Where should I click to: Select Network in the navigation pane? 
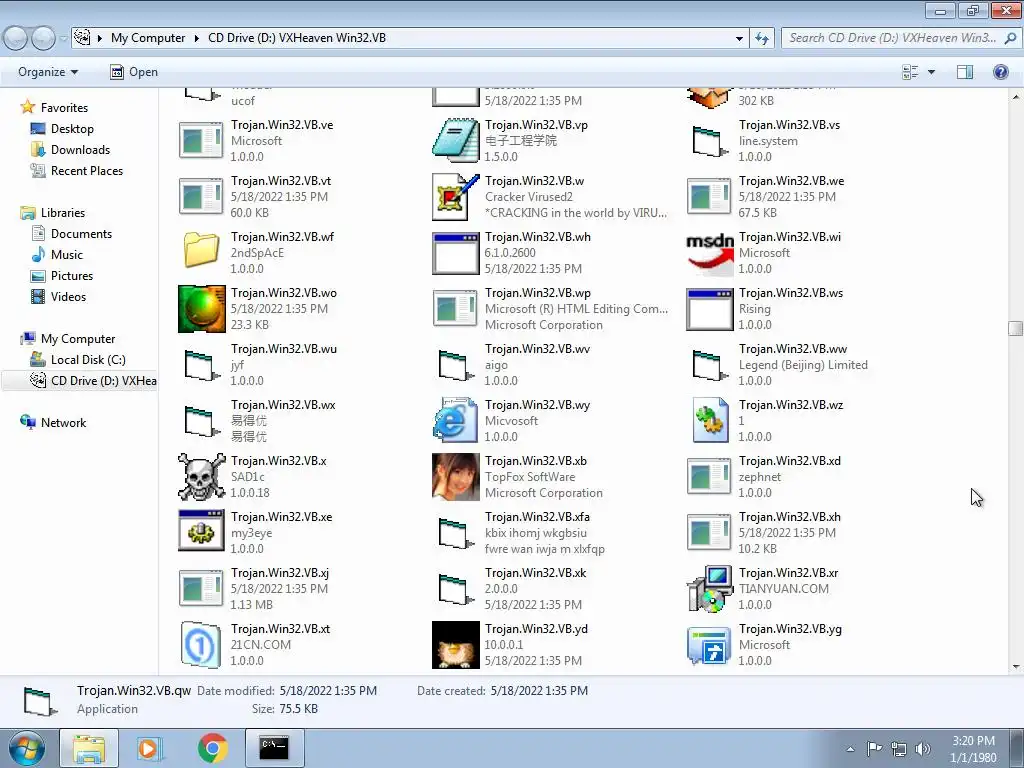tap(63, 422)
